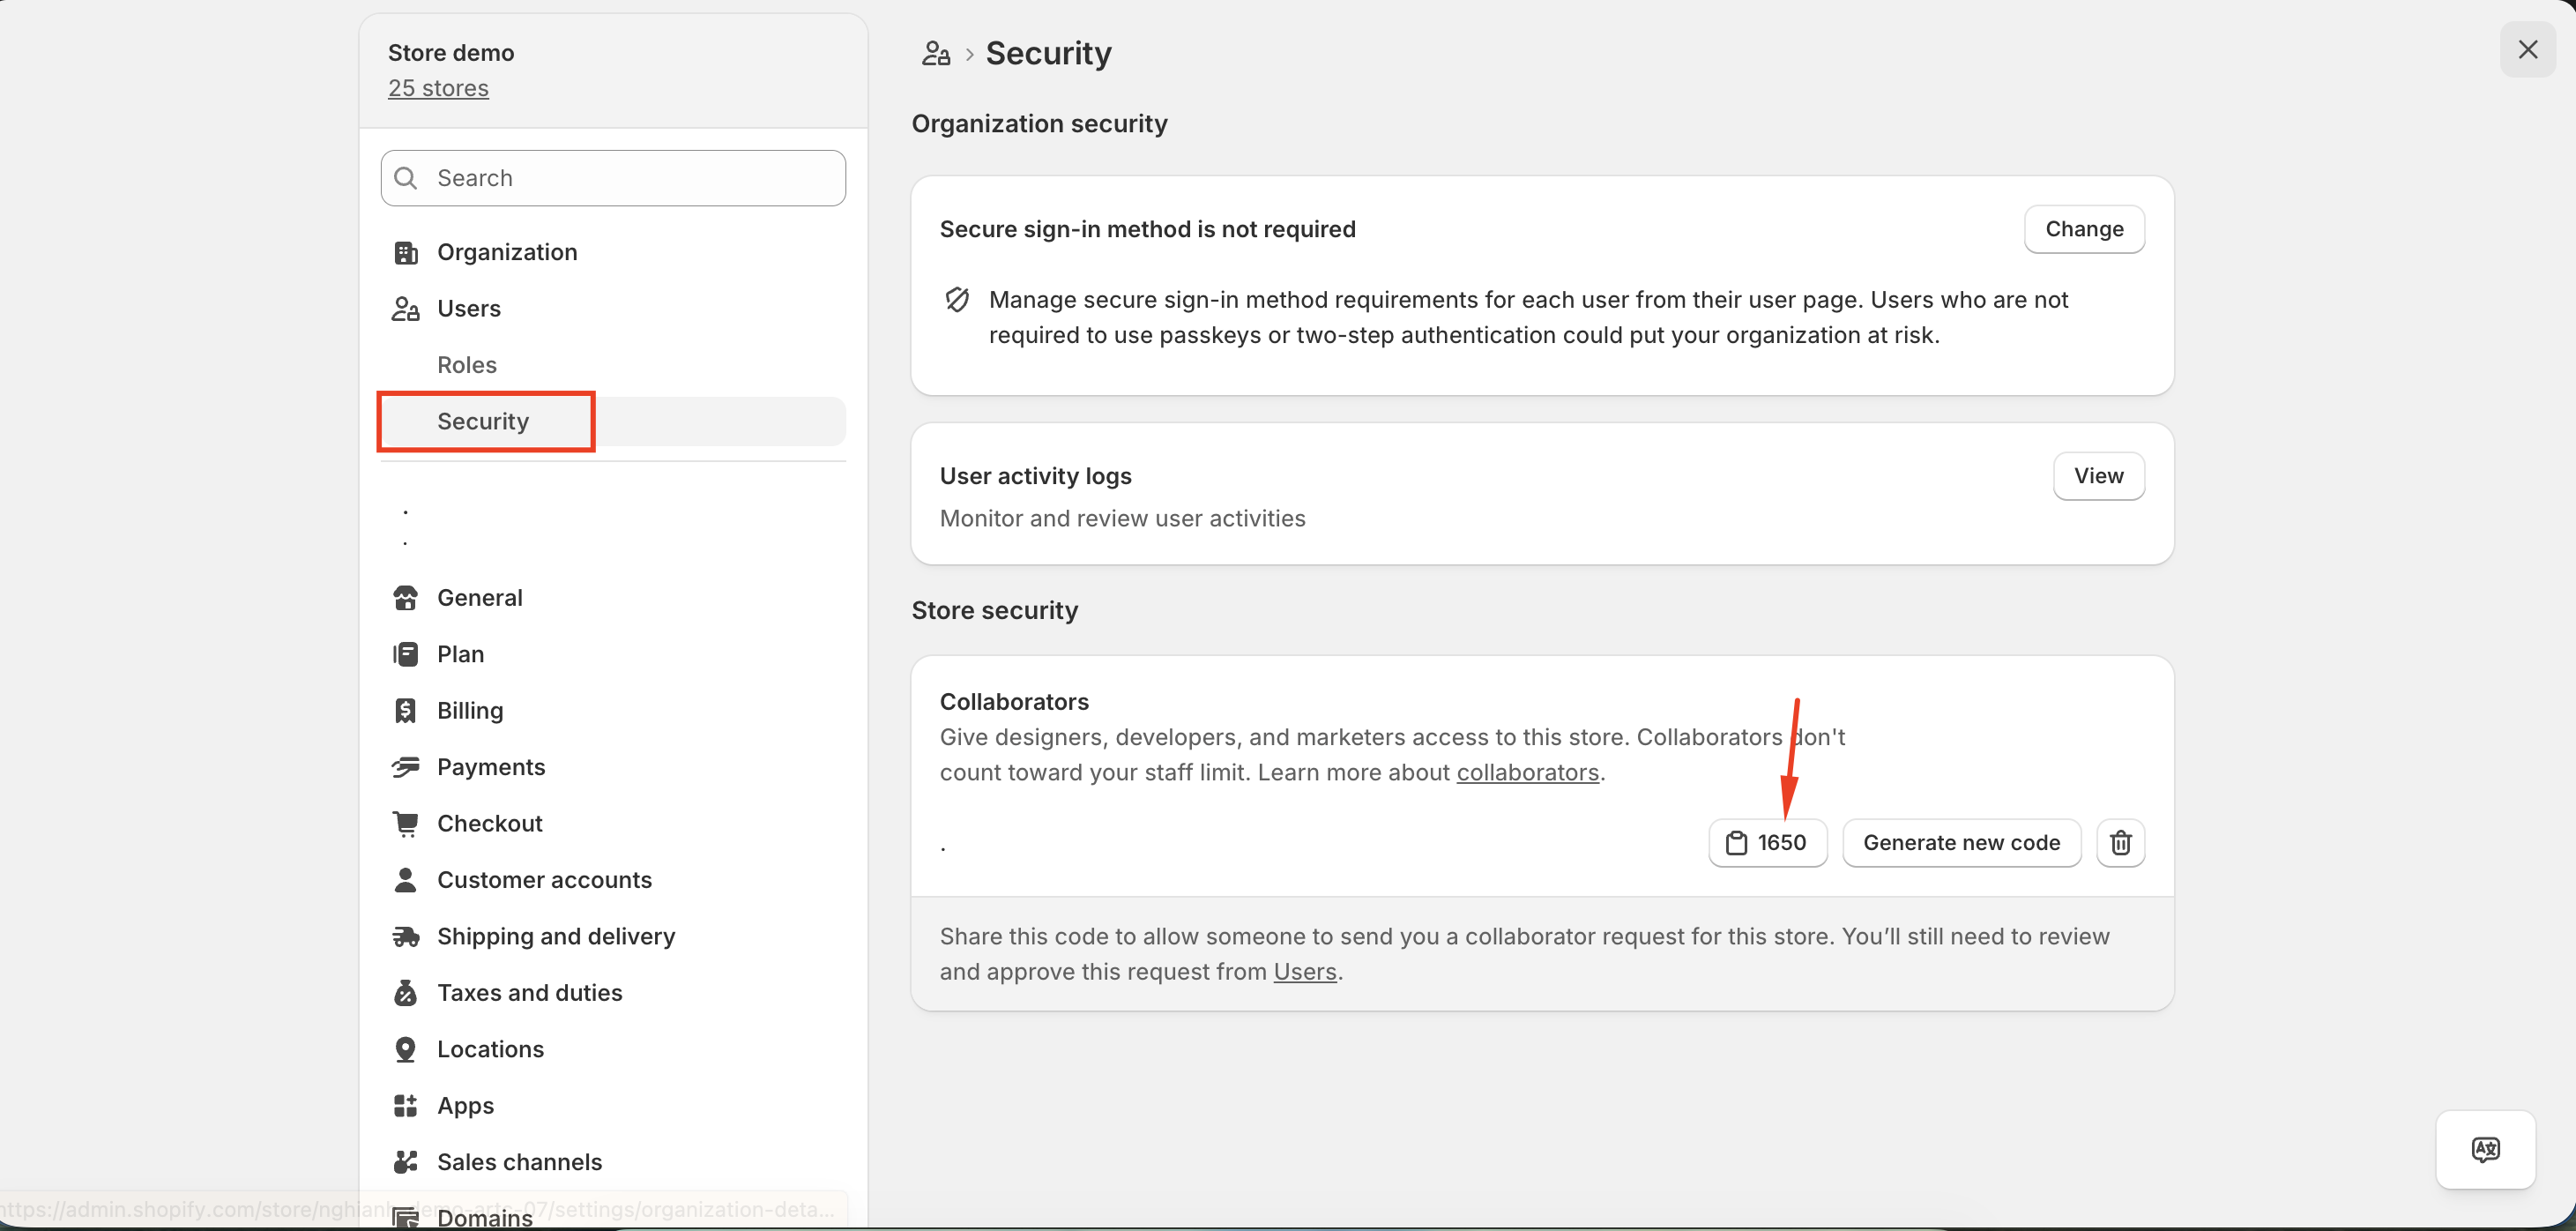The width and height of the screenshot is (2576, 1231).
Task: Open the Users link in footer note
Action: pyautogui.click(x=1305, y=972)
